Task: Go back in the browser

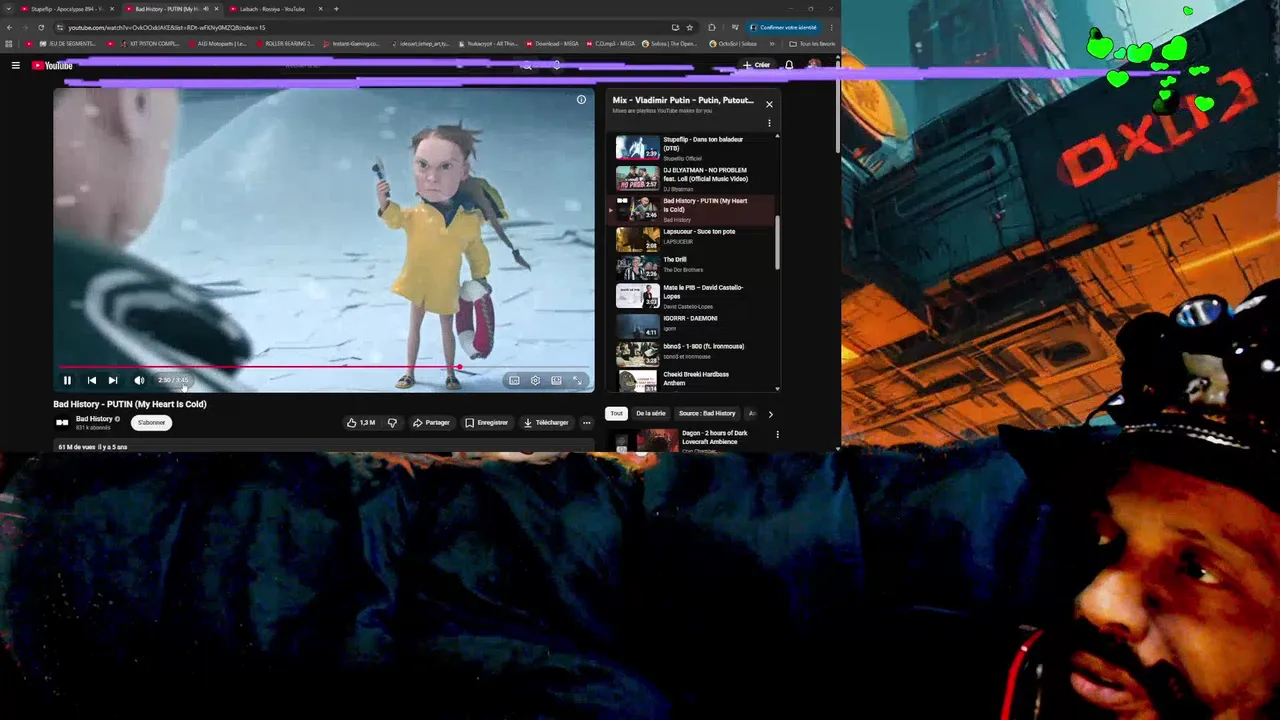Action: tap(9, 27)
